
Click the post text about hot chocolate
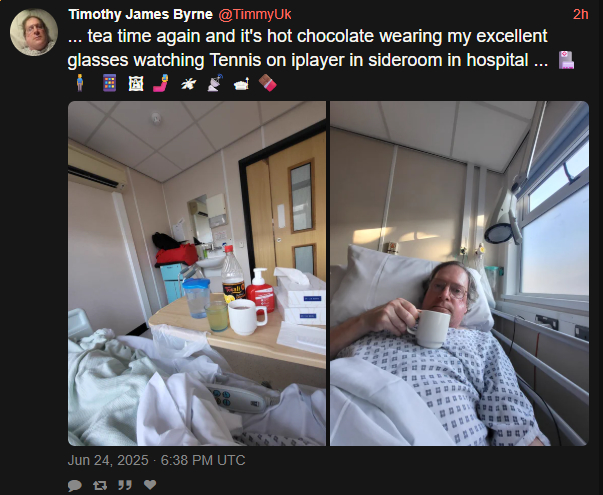(x=308, y=48)
